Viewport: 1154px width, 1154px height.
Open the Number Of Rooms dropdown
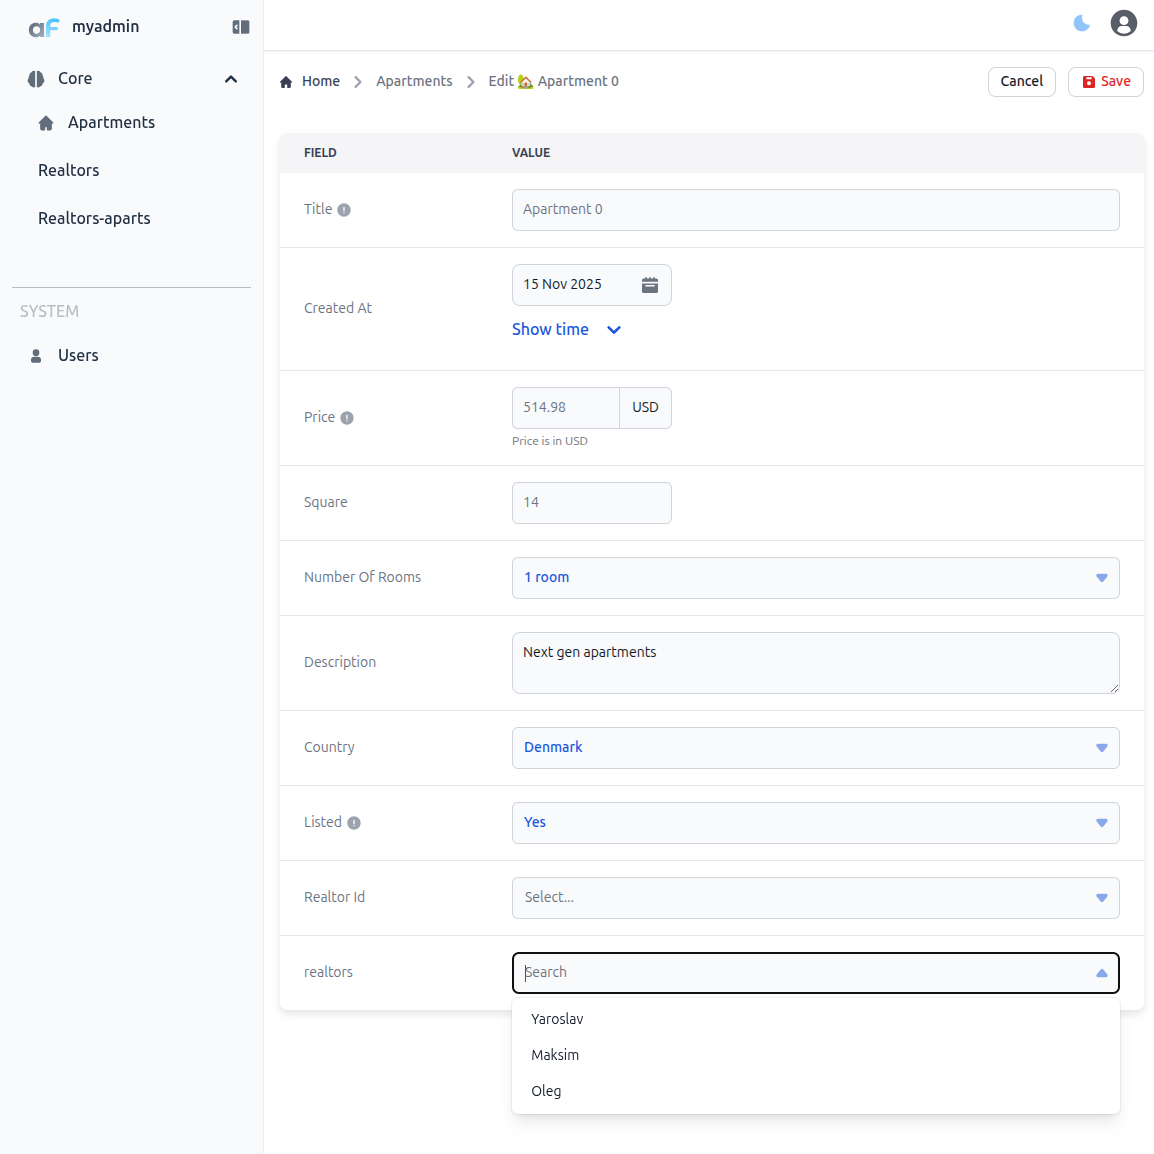(x=815, y=578)
